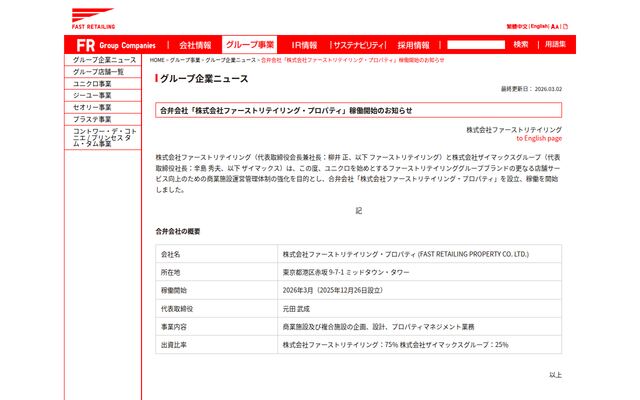The height and width of the screenshot is (400, 640).
Task: Open the IR情報 menu
Action: pos(304,45)
